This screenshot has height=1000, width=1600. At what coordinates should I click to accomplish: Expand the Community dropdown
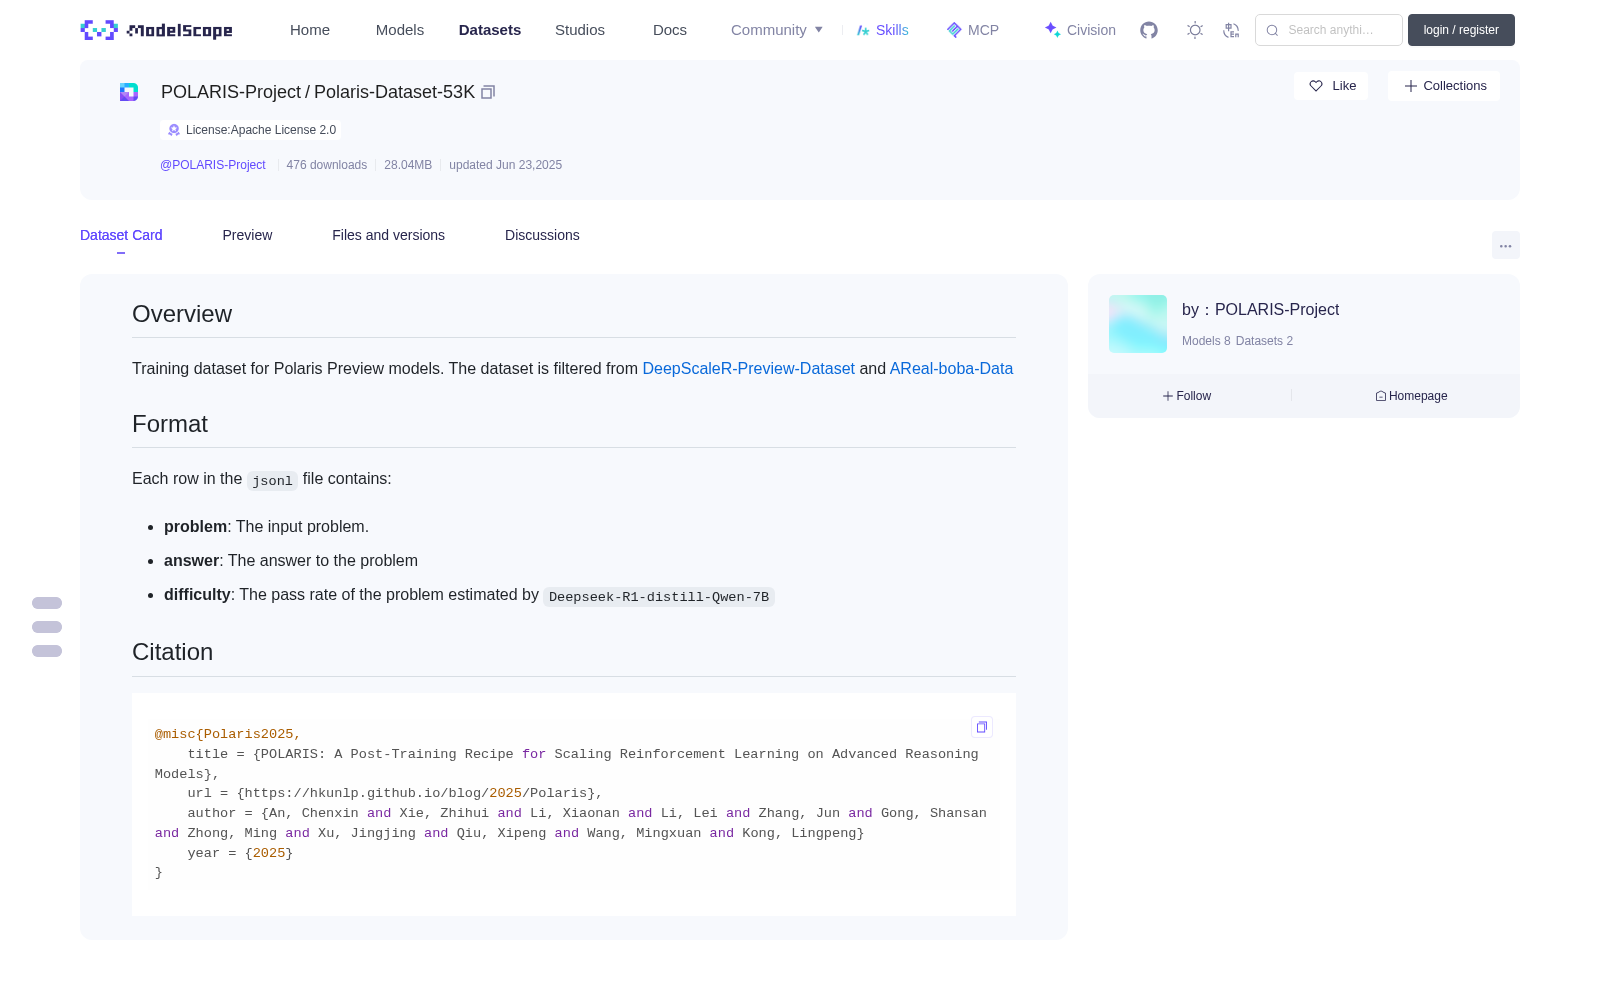tap(777, 30)
